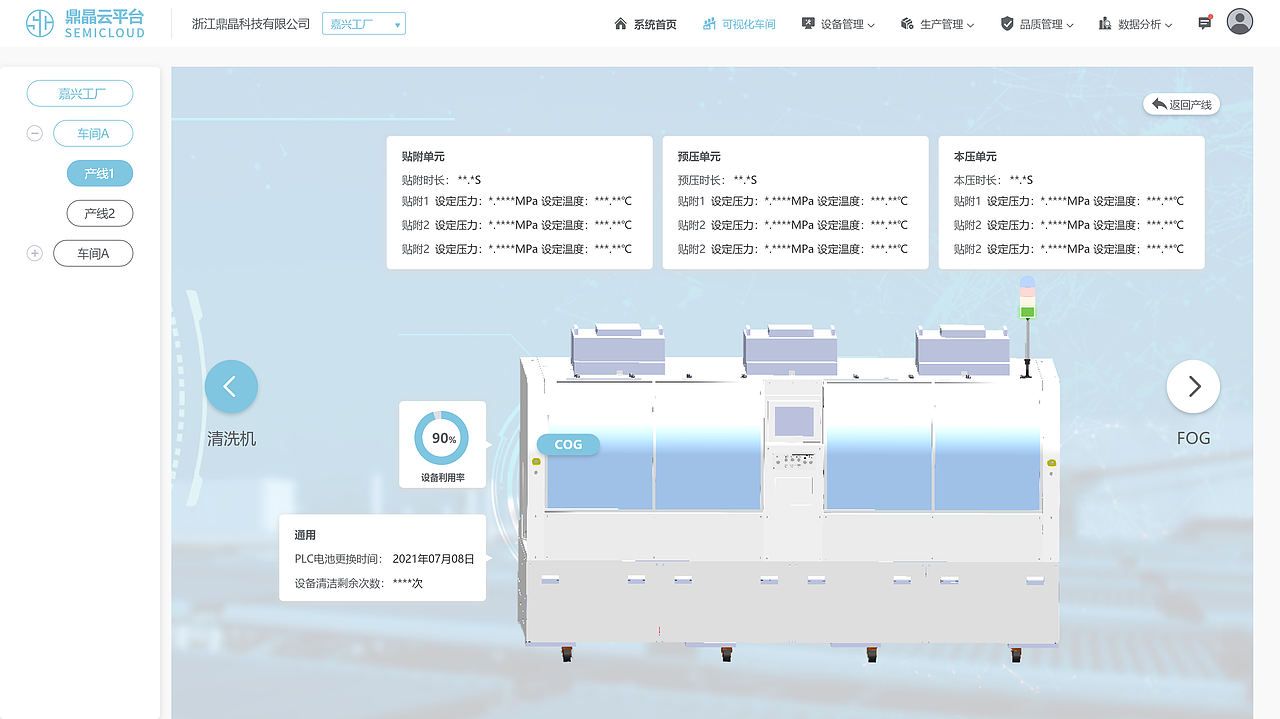Navigate to FOG using the right arrow
Viewport: 1280px width, 719px height.
click(x=1193, y=386)
